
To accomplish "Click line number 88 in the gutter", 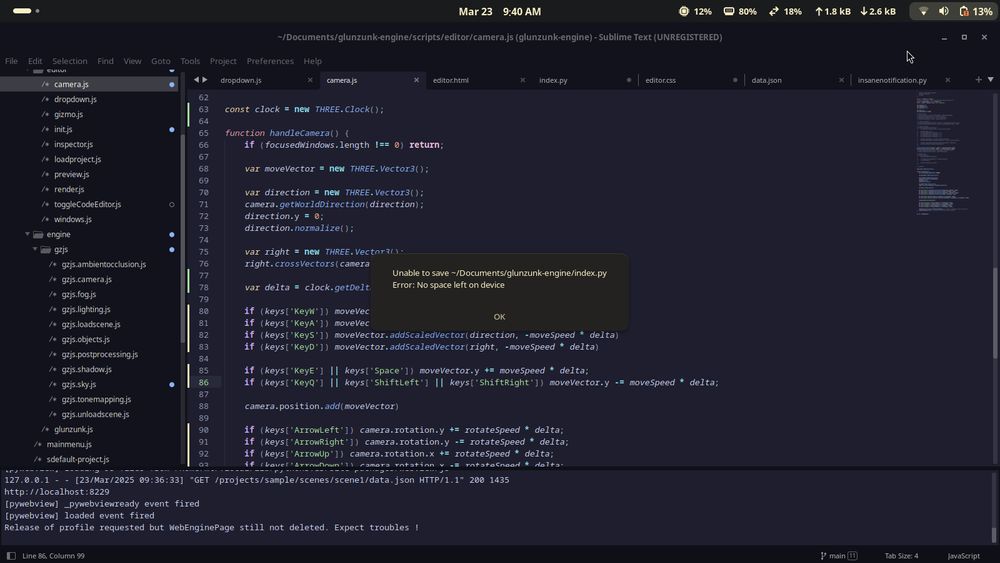I will pyautogui.click(x=203, y=406).
